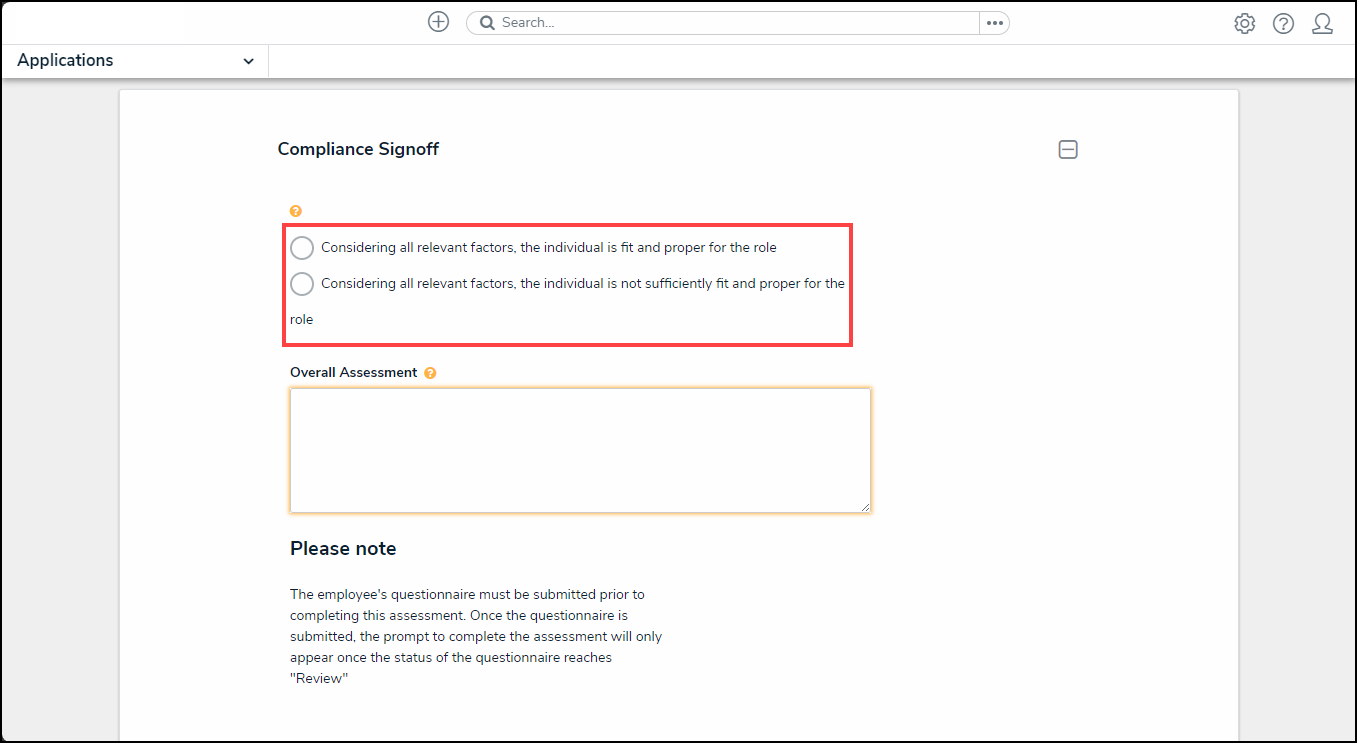Open the user profile icon
Screen dimensions: 1357x743
(x=1322, y=23)
